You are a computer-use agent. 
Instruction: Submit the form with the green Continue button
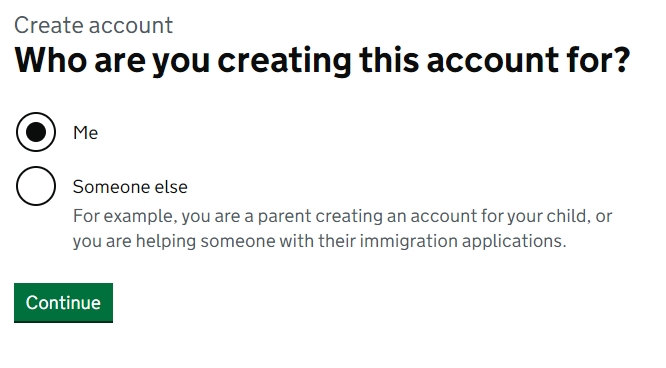pos(63,303)
